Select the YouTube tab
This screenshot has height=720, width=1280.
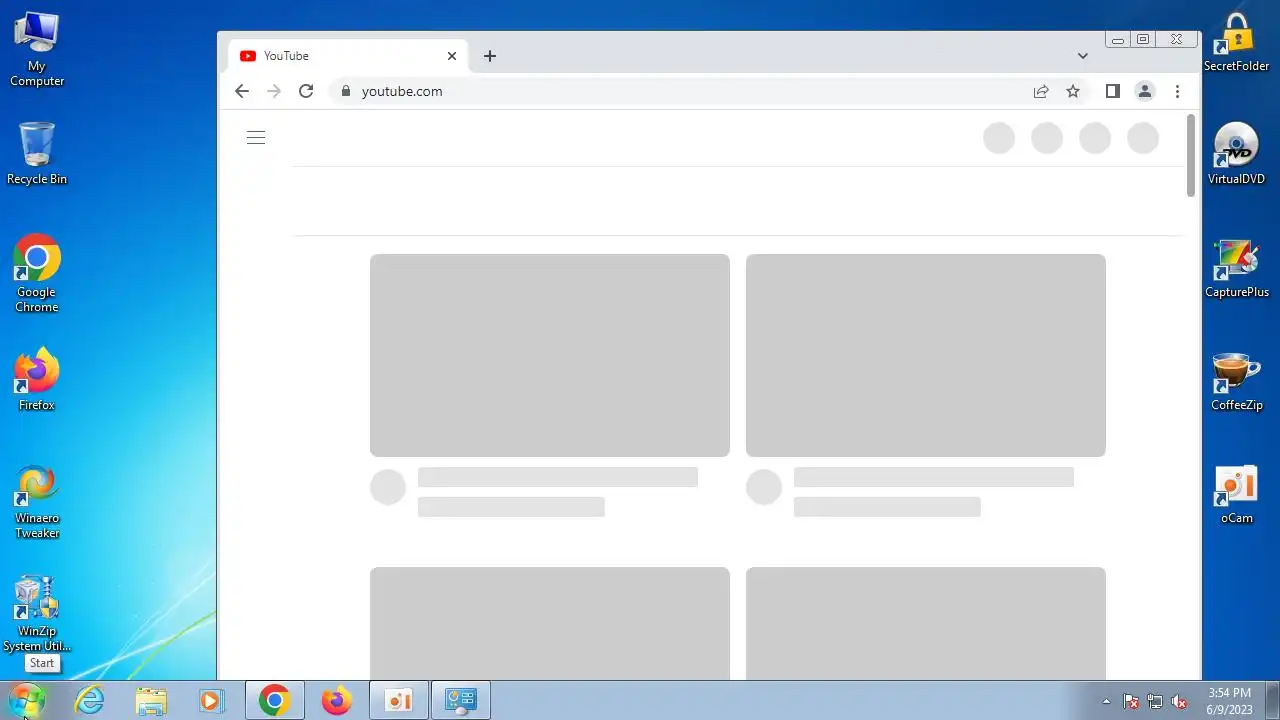[347, 56]
